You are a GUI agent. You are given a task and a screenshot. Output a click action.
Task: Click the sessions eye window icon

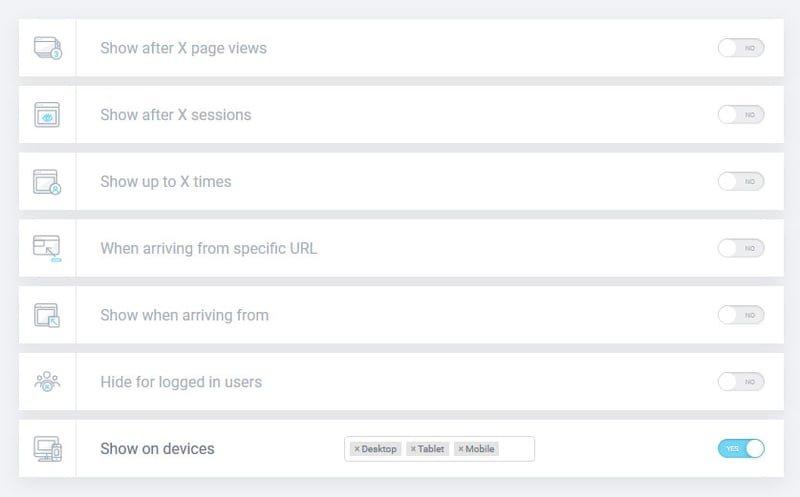(47, 114)
